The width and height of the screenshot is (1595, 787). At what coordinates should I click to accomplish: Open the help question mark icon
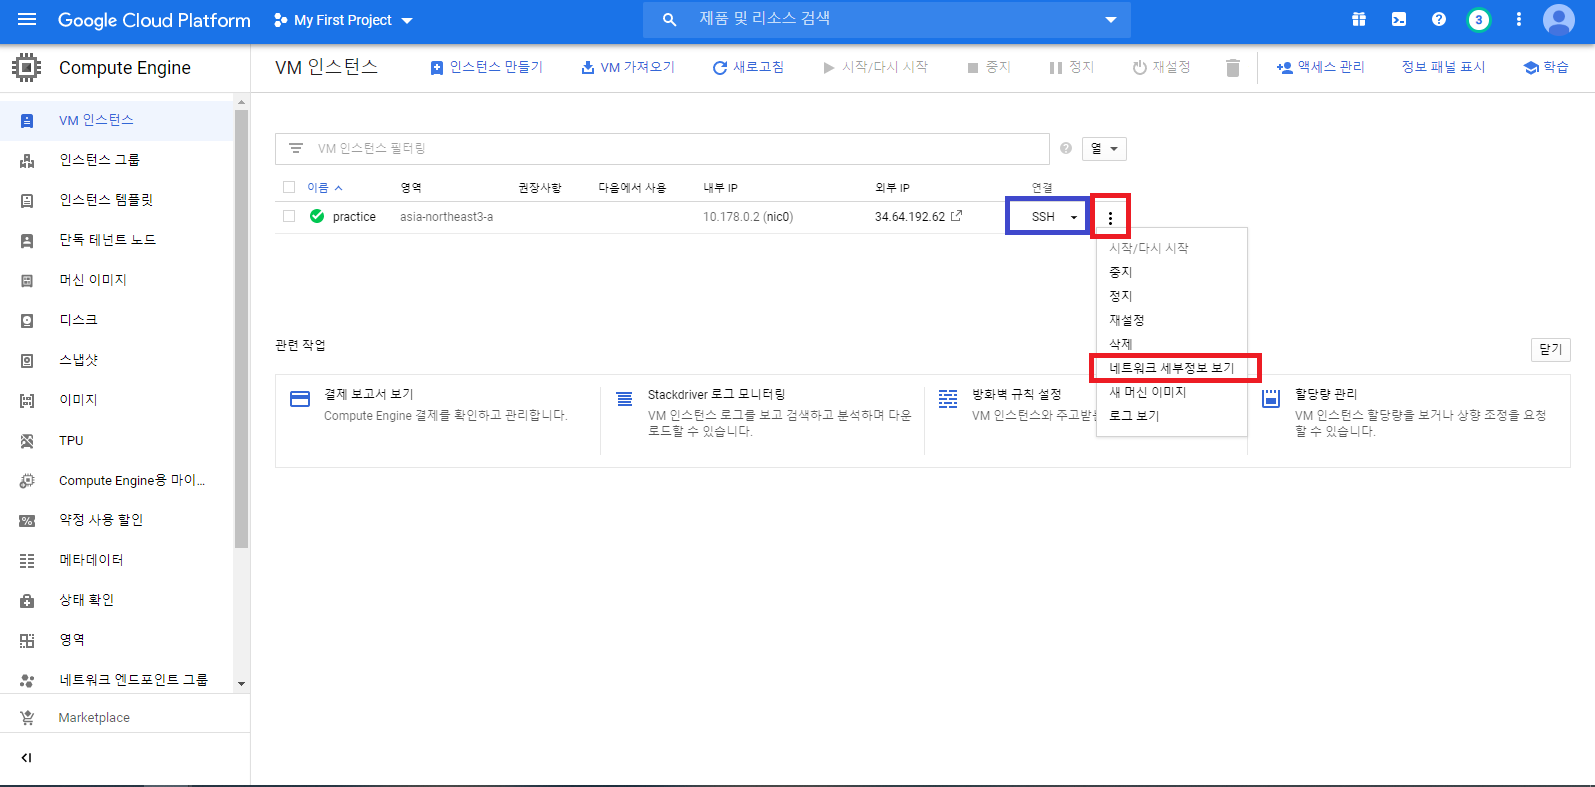coord(1438,20)
